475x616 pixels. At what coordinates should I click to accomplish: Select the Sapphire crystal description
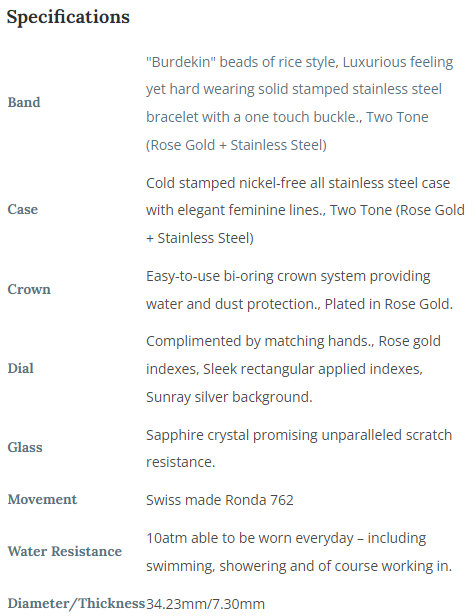[x=299, y=449]
